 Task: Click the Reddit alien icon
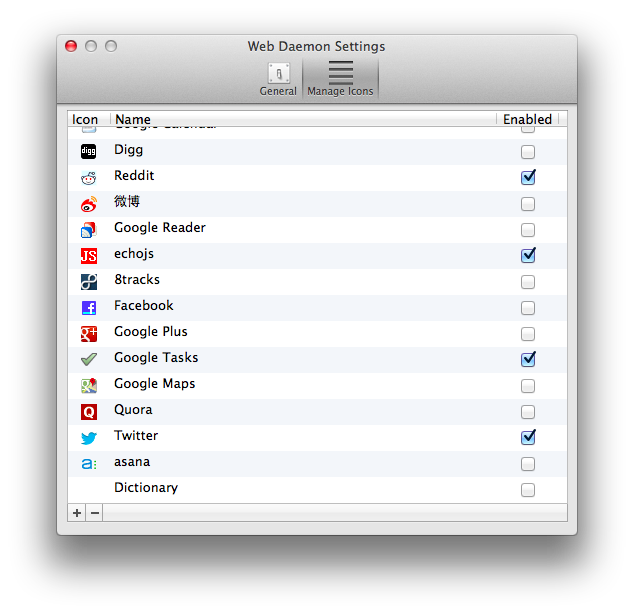click(89, 178)
